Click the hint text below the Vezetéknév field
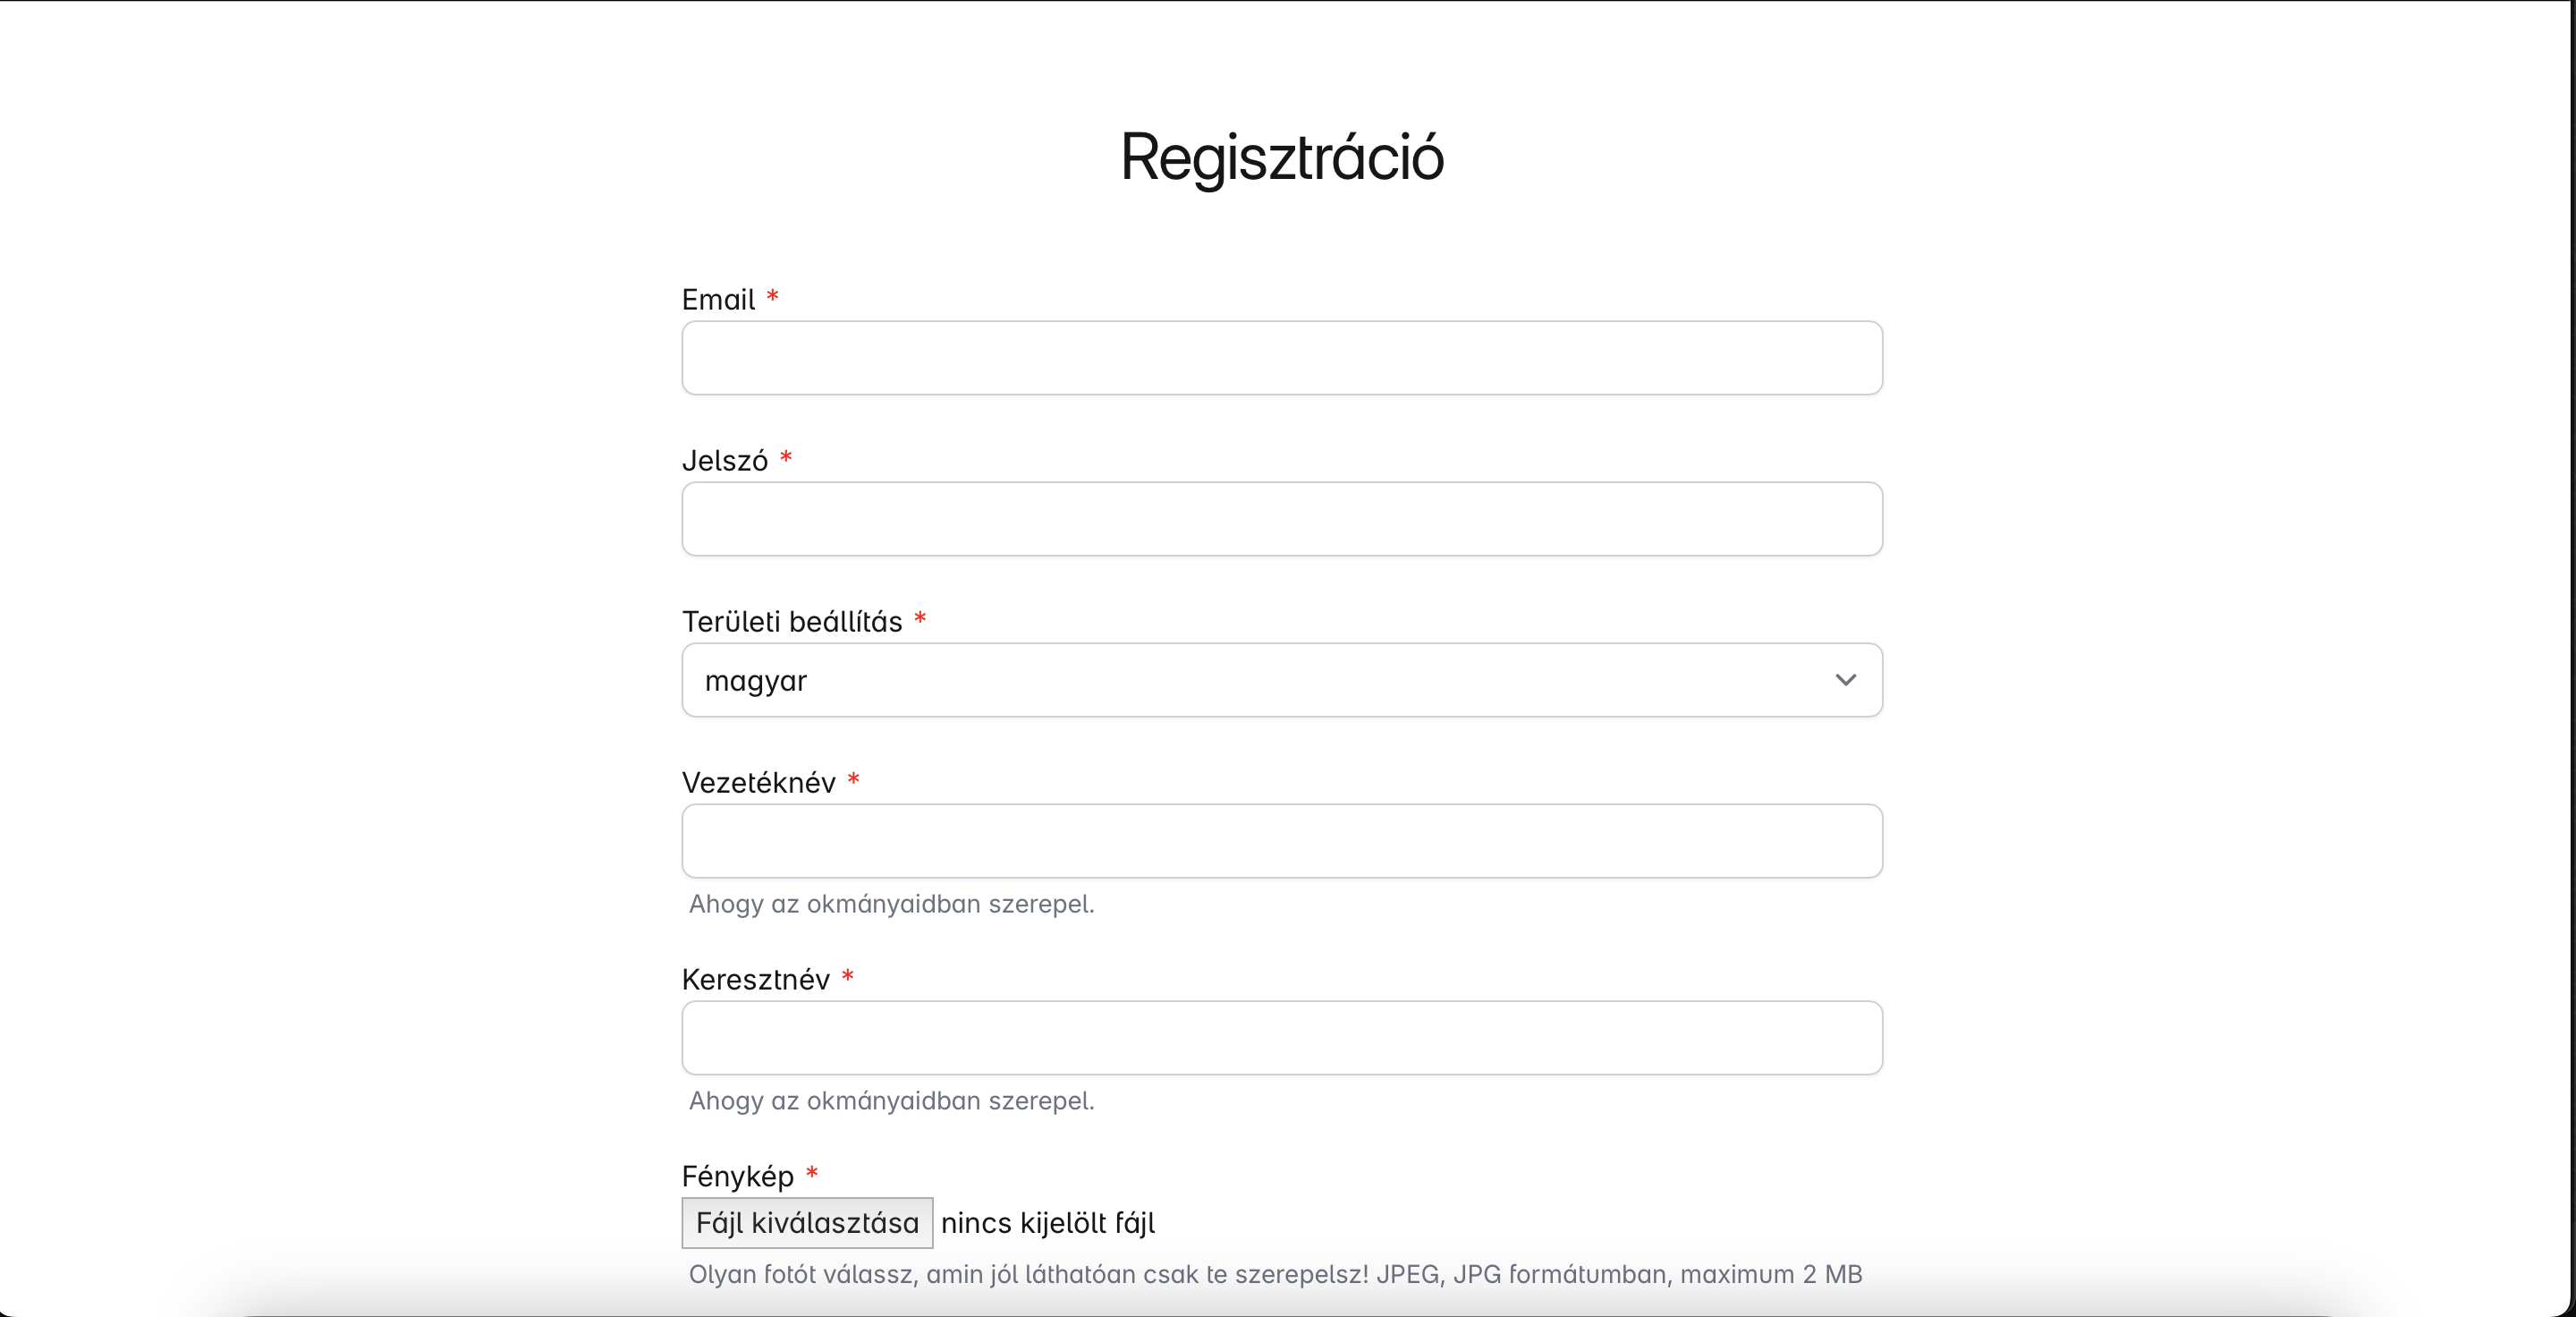The height and width of the screenshot is (1317, 2576). coord(891,904)
